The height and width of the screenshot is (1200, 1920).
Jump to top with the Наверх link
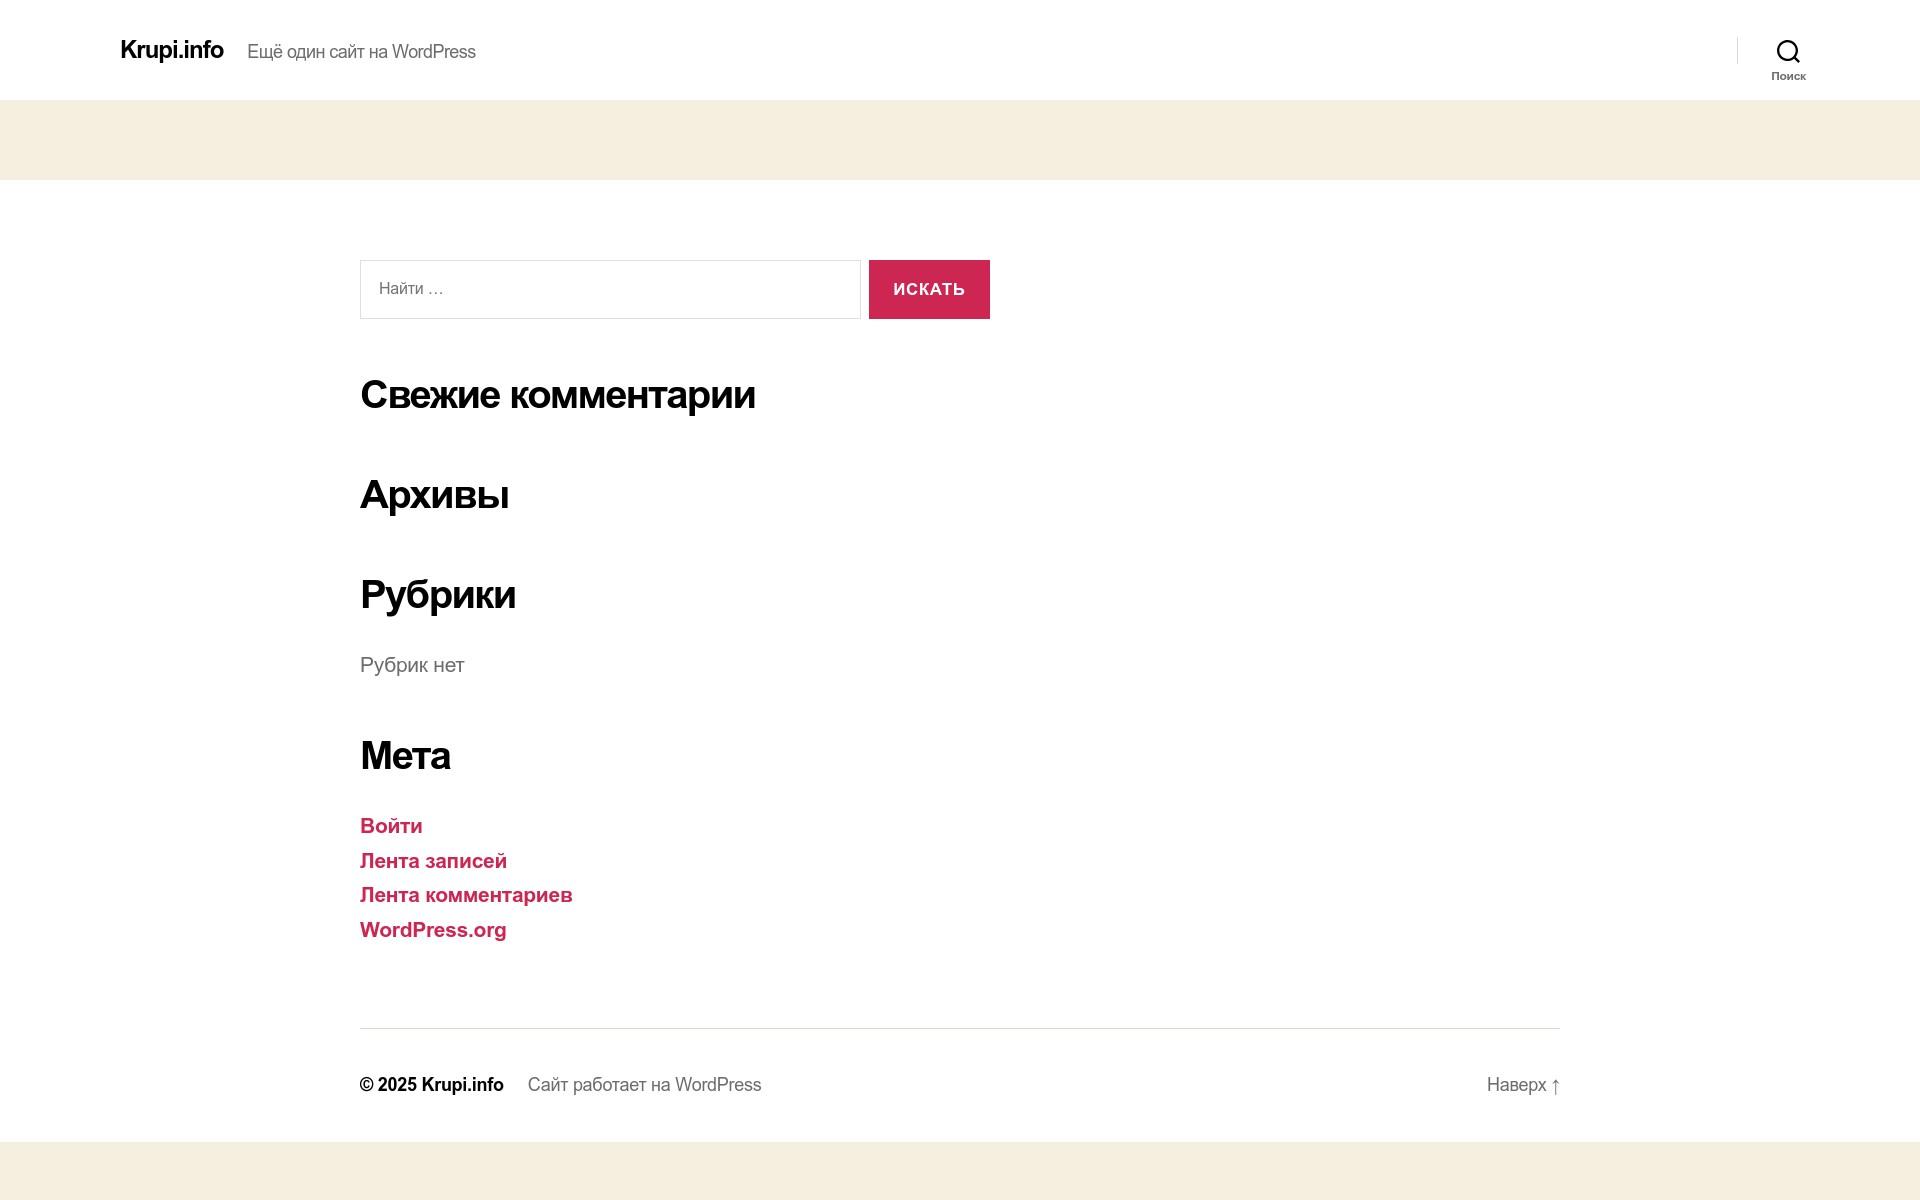point(1516,1085)
